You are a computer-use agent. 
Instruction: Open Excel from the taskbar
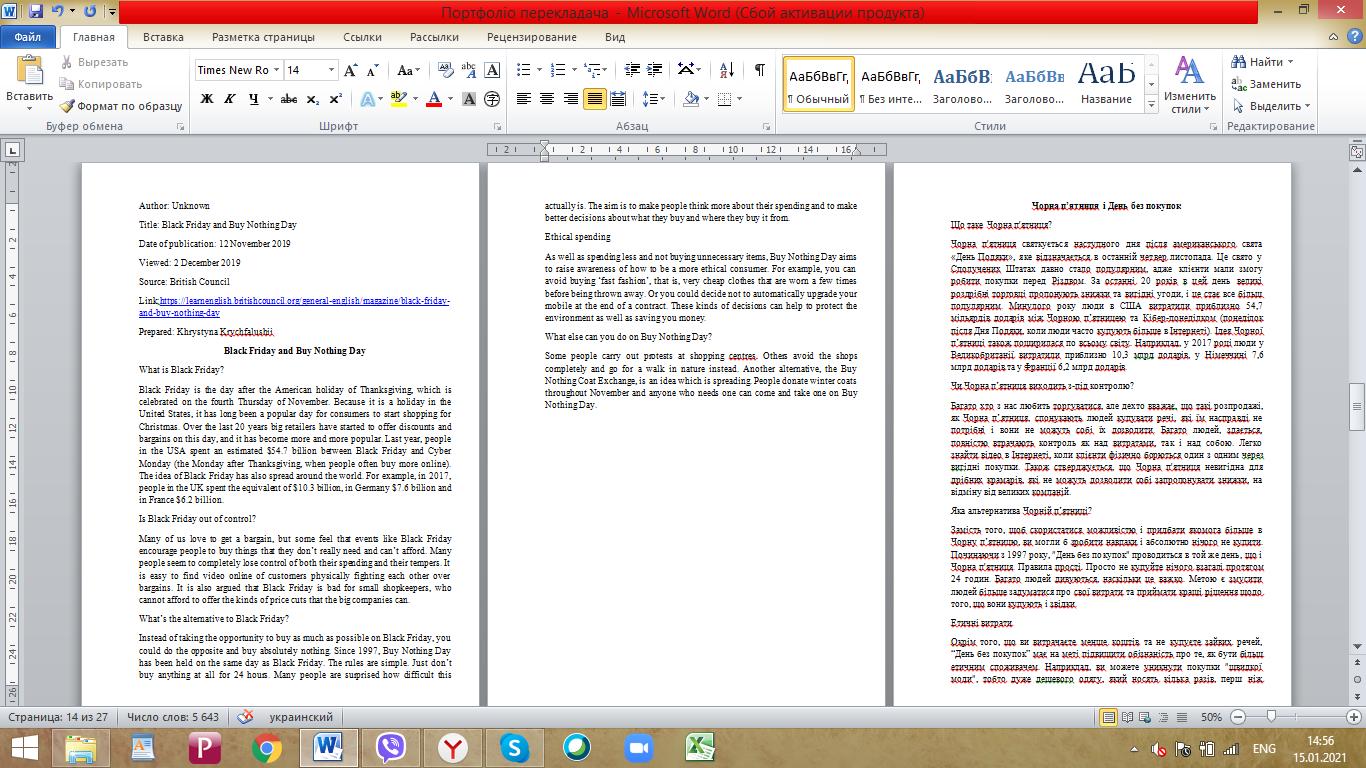click(699, 747)
